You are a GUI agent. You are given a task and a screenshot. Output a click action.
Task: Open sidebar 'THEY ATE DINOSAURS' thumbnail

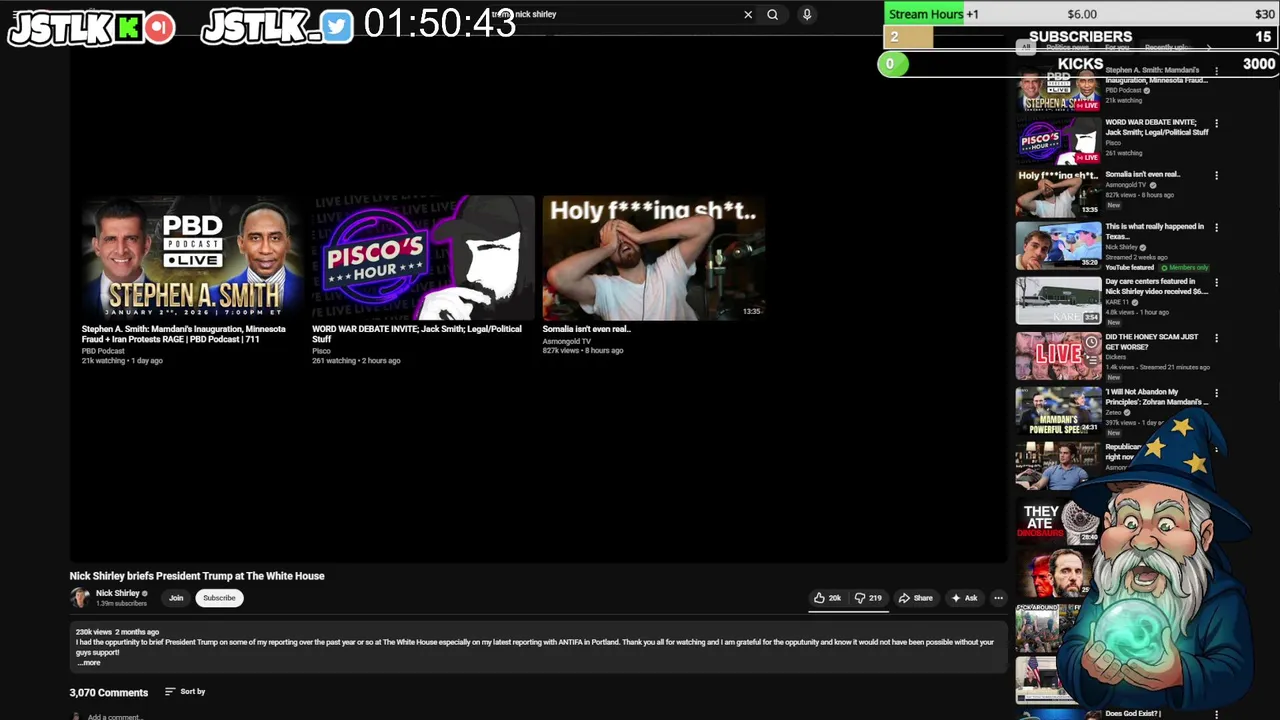[x=1058, y=522]
